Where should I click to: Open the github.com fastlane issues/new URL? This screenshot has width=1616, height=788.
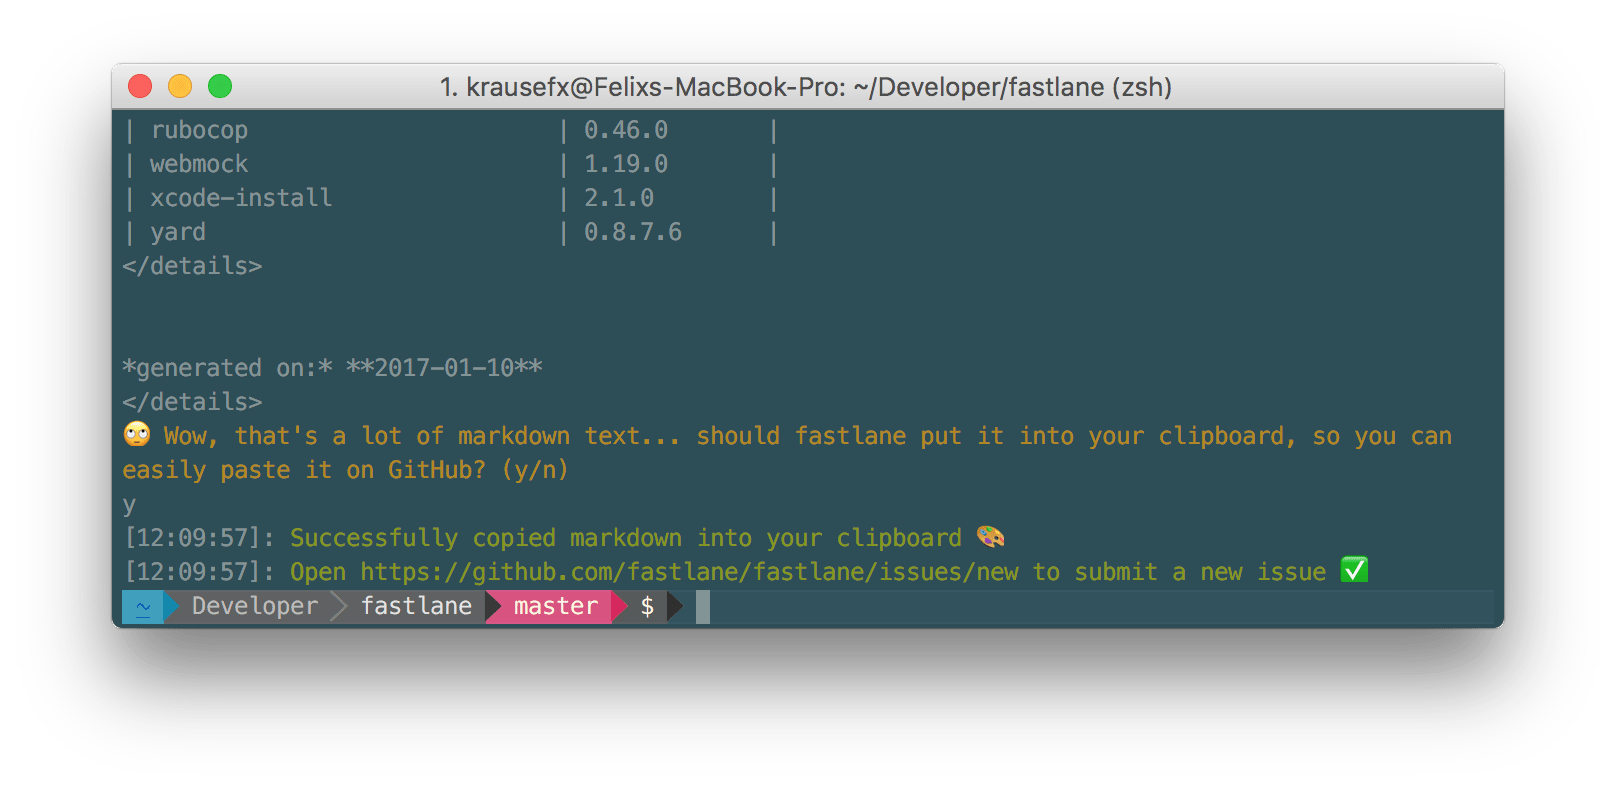pyautogui.click(x=690, y=572)
